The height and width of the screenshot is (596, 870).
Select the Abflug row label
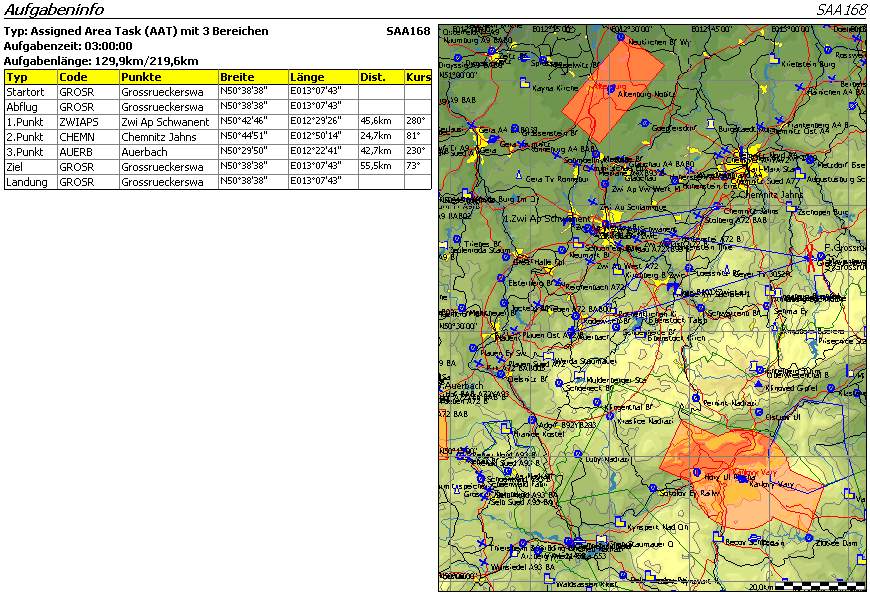click(22, 107)
